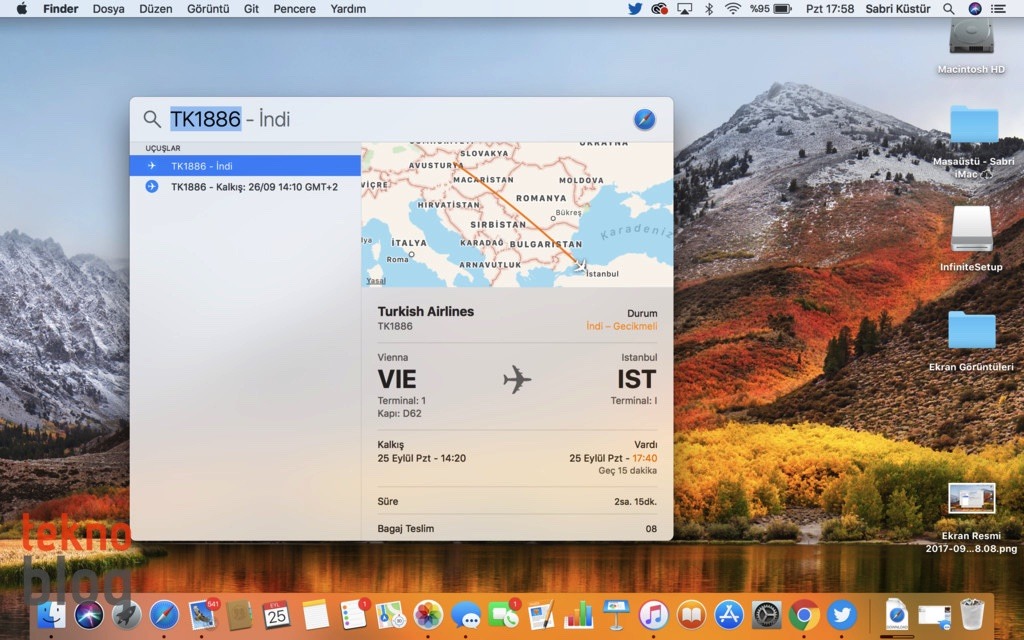
Task: Open Calendar showing 25 in dock
Action: (276, 615)
